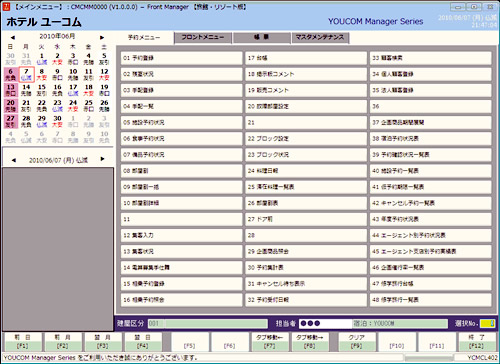Viewport: 500px width, 364px height.
Task: Choose menu item 10
Action: tap(181, 203)
